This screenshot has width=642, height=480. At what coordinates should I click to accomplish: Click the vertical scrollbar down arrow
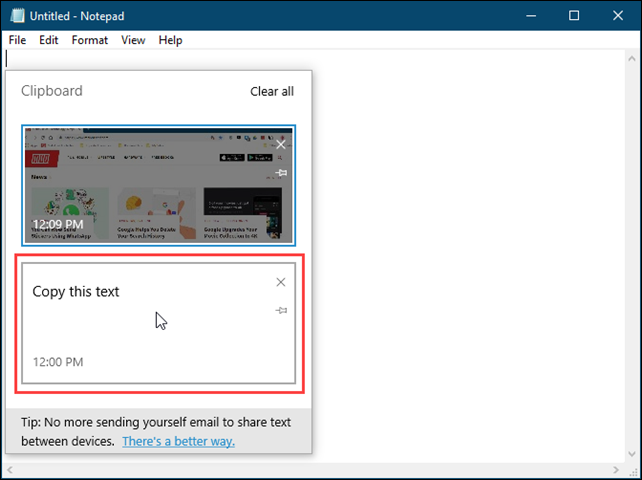[631, 454]
